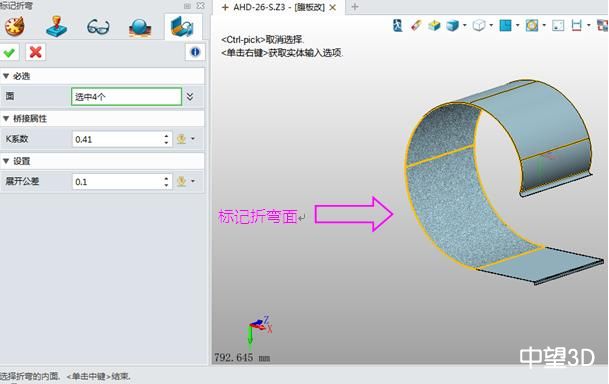This screenshot has width=609, height=384.
Task: Open the stamp tool tab icon
Action: pos(57,26)
